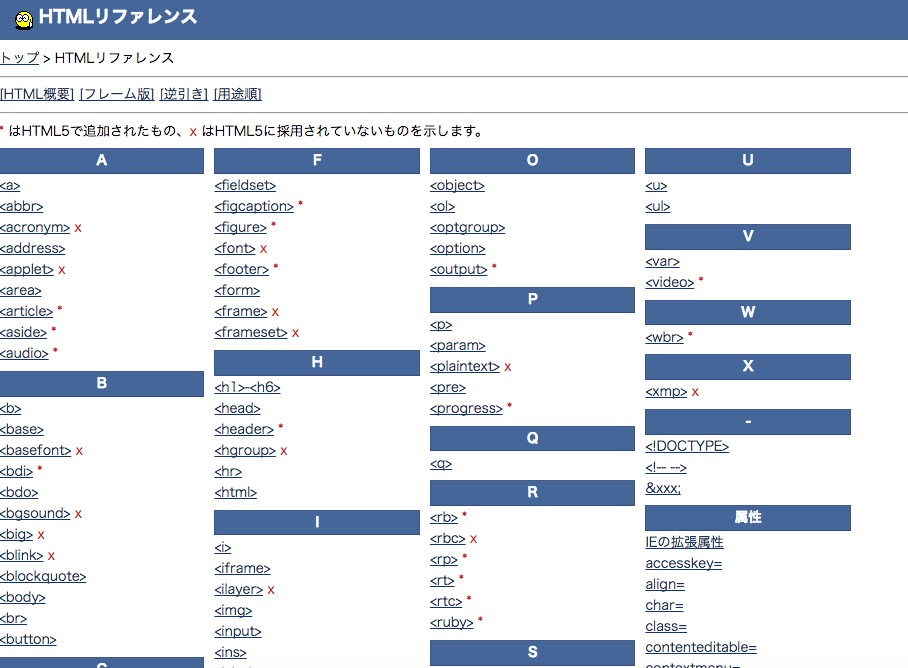The width and height of the screenshot is (908, 668).
Task: Open the <img> tag reference
Action: pos(233,611)
